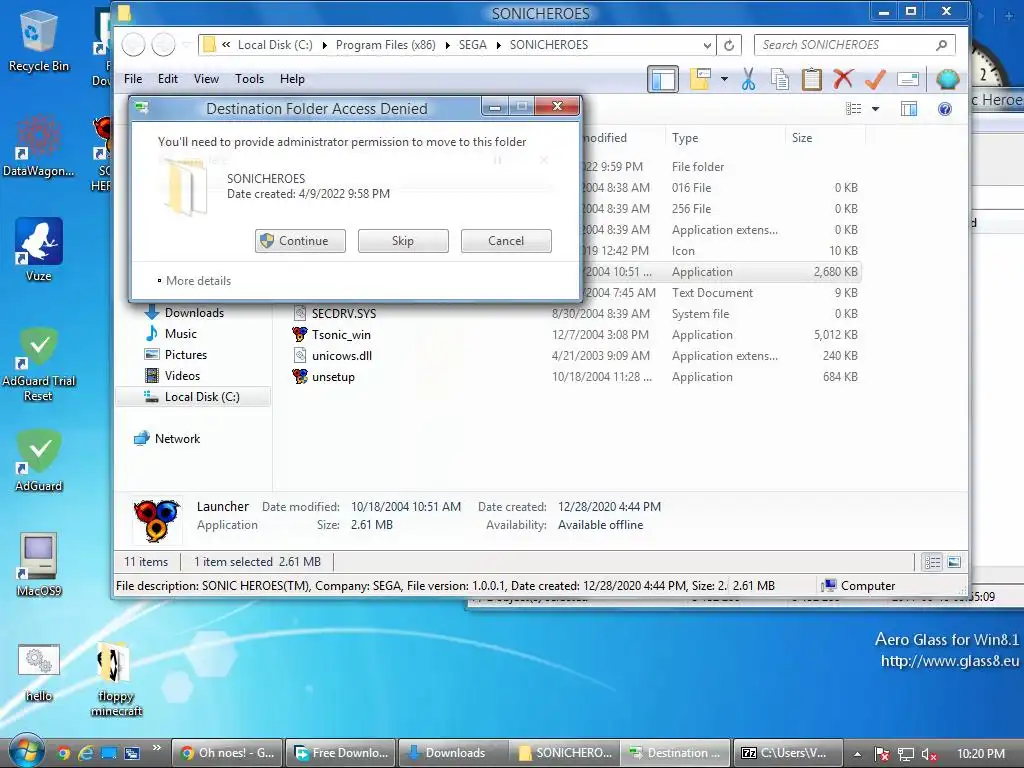This screenshot has width=1024, height=768.
Task: Click the orange checkmark Properties icon
Action: (875, 79)
